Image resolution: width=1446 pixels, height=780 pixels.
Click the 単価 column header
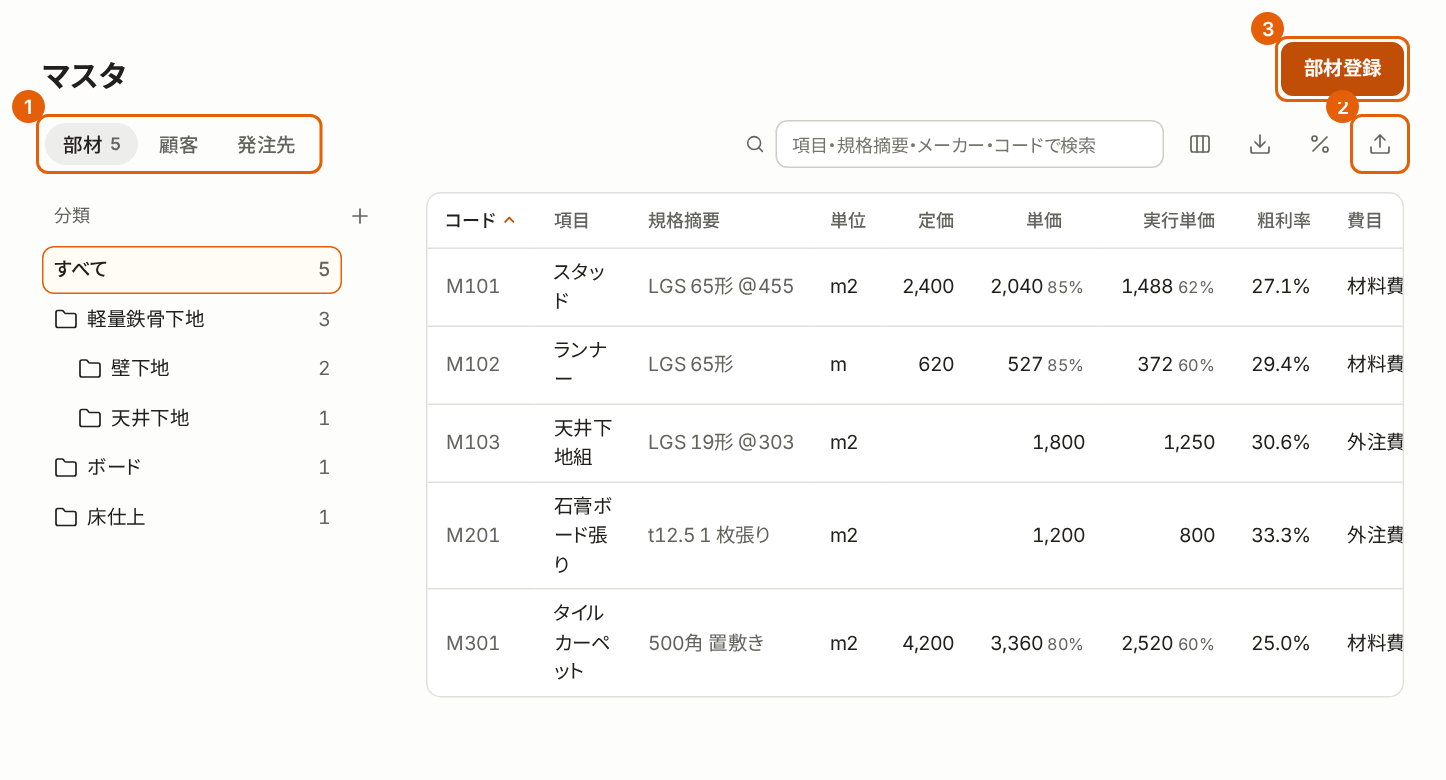coord(1044,221)
